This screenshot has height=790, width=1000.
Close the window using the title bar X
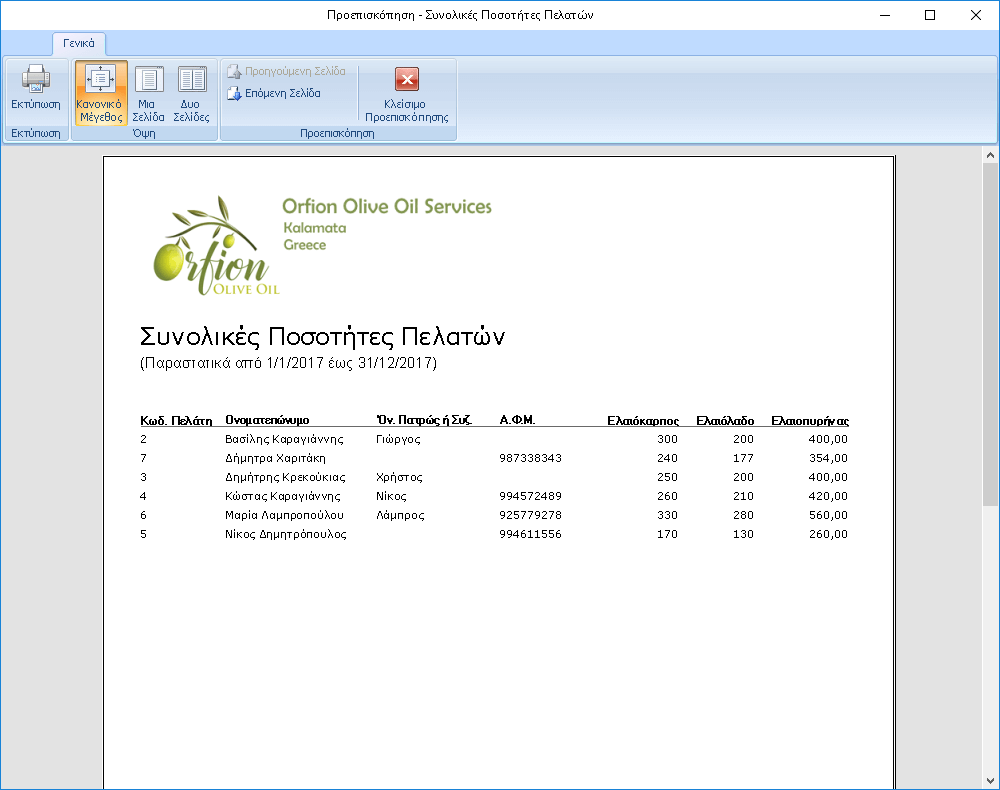[x=976, y=15]
